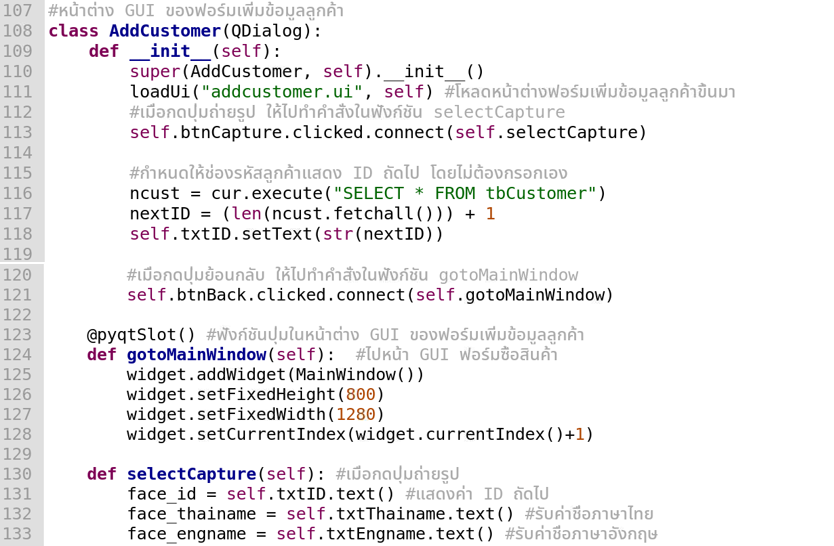Click setCurrentIndex on line 128

pos(271,434)
